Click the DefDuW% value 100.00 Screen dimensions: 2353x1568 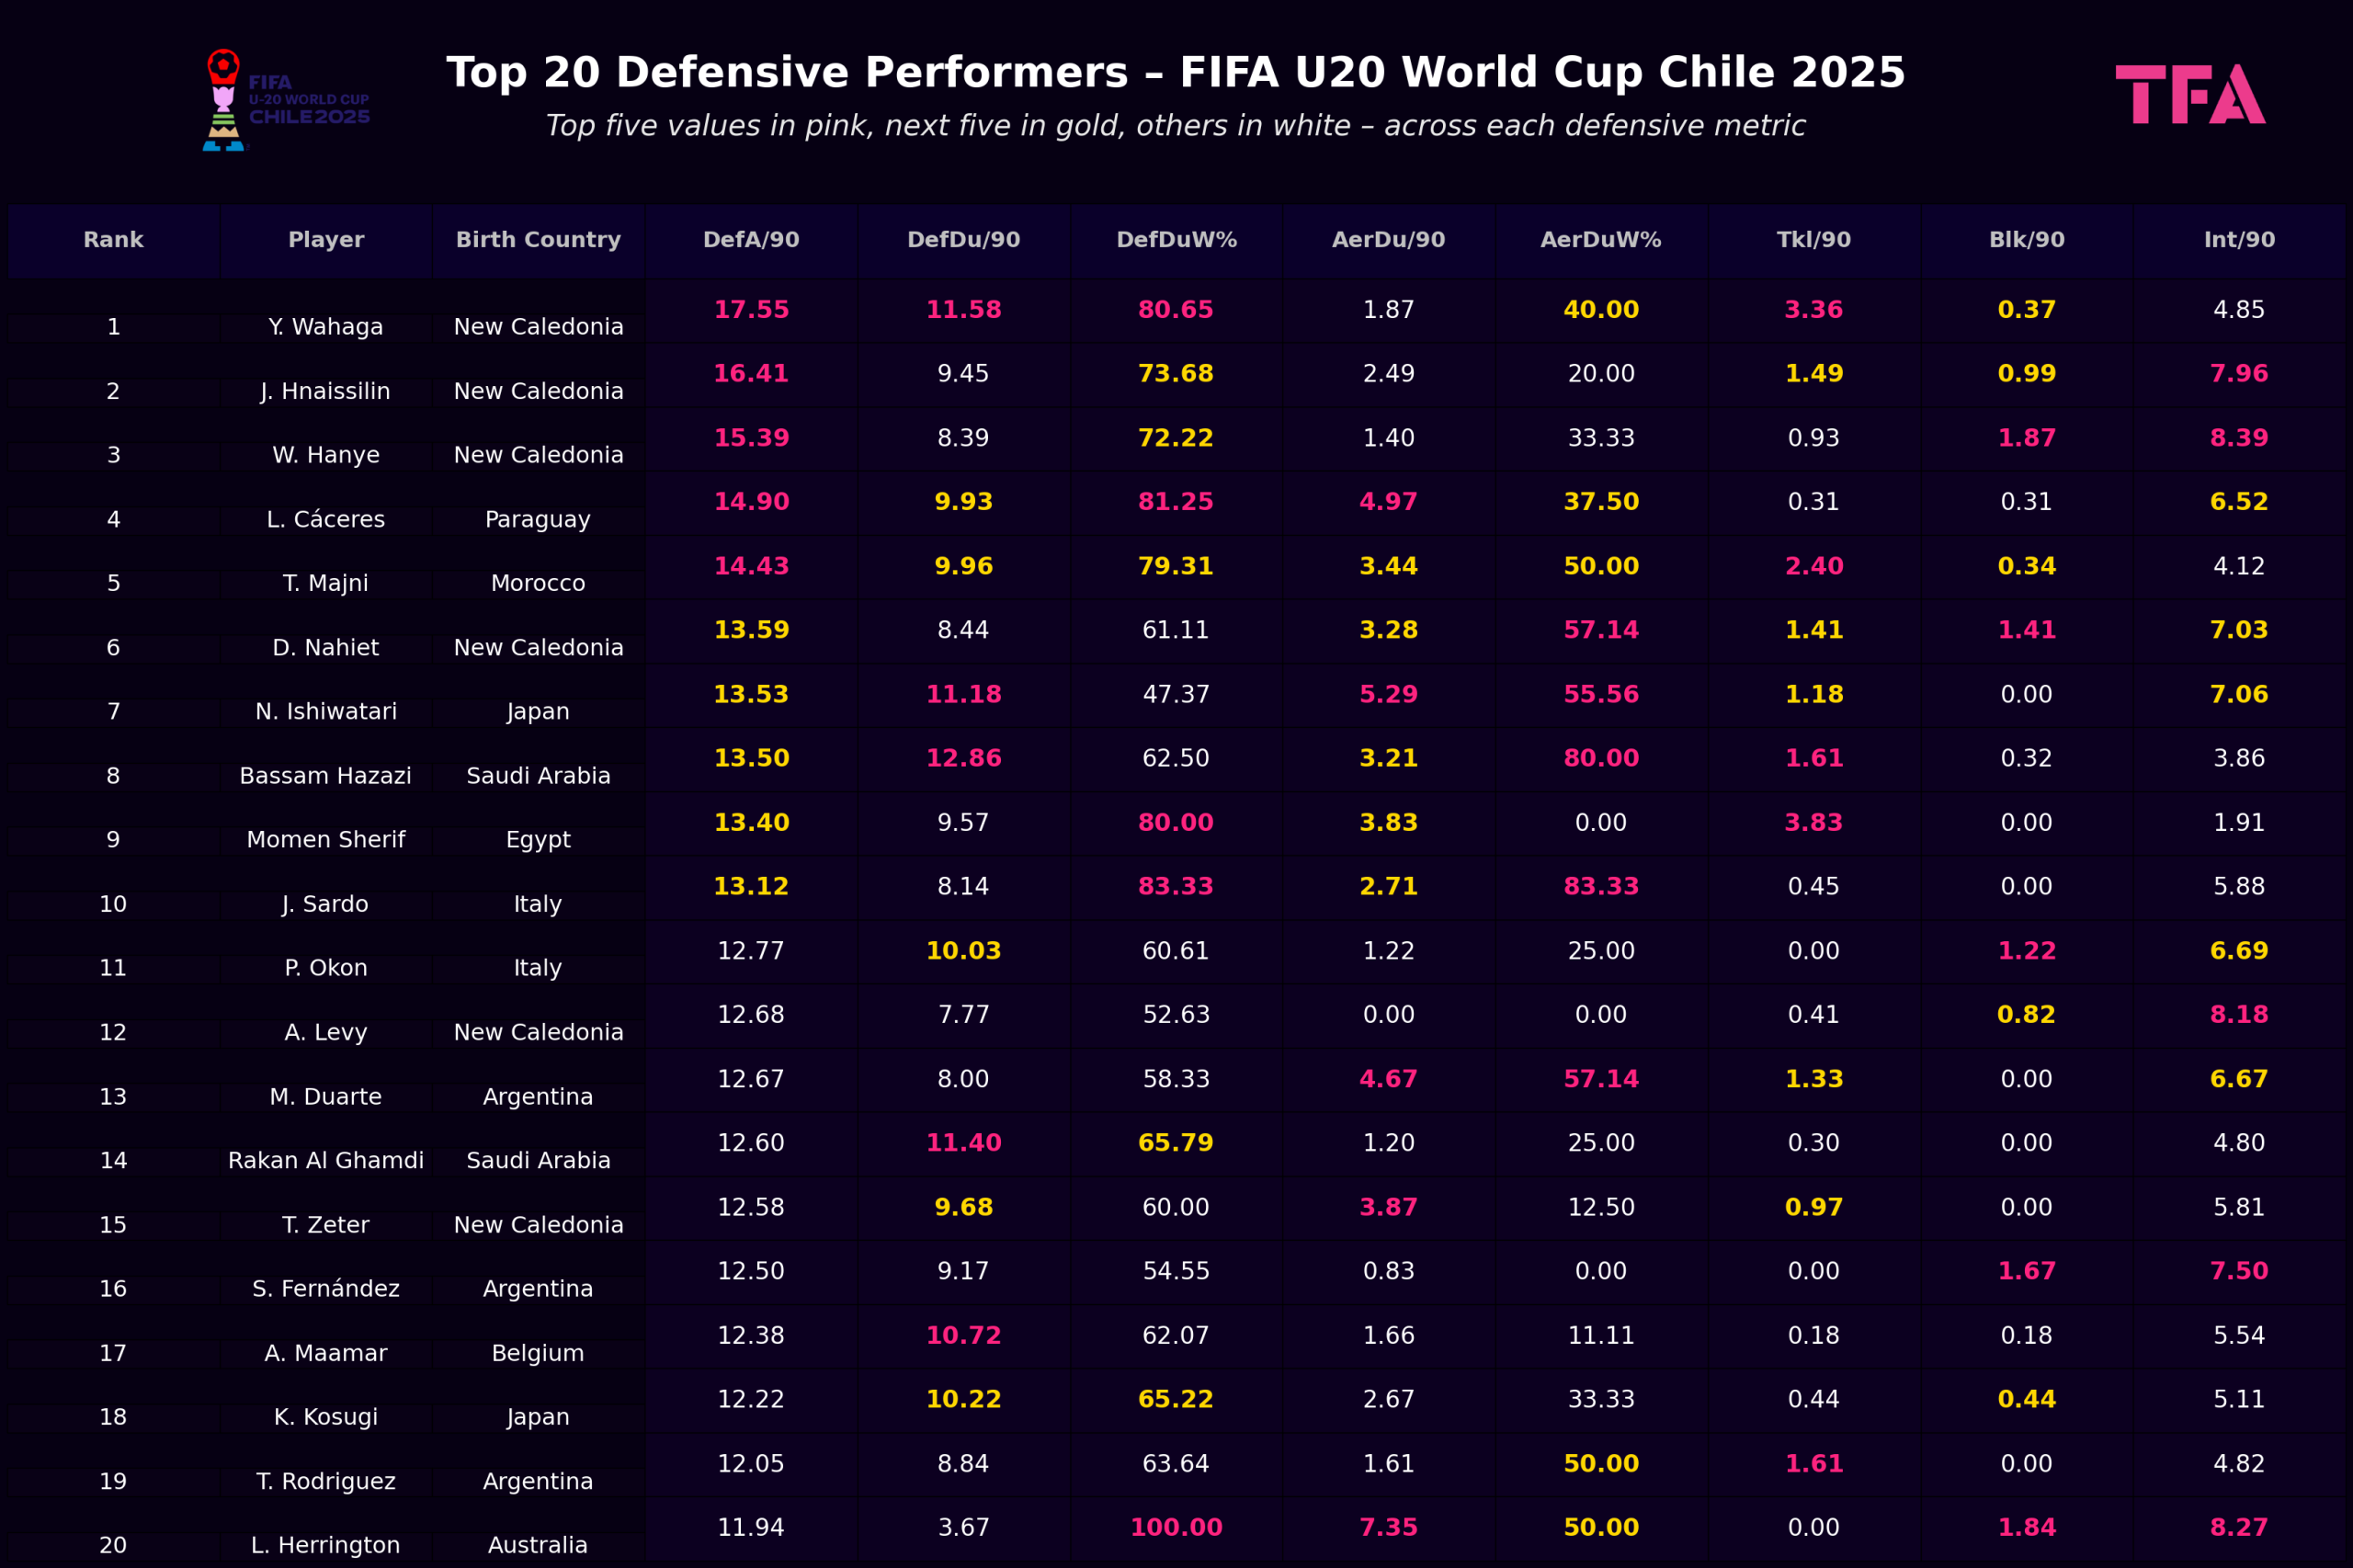point(1176,1528)
